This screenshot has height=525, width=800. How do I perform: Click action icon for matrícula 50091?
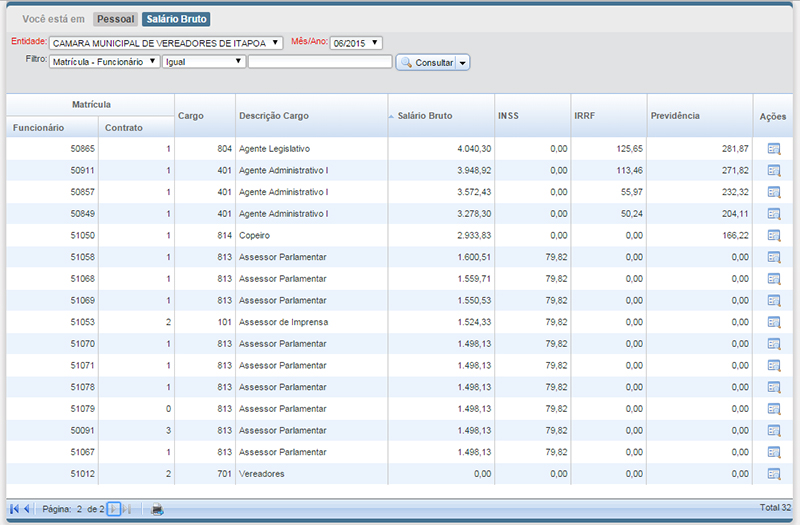tap(774, 430)
